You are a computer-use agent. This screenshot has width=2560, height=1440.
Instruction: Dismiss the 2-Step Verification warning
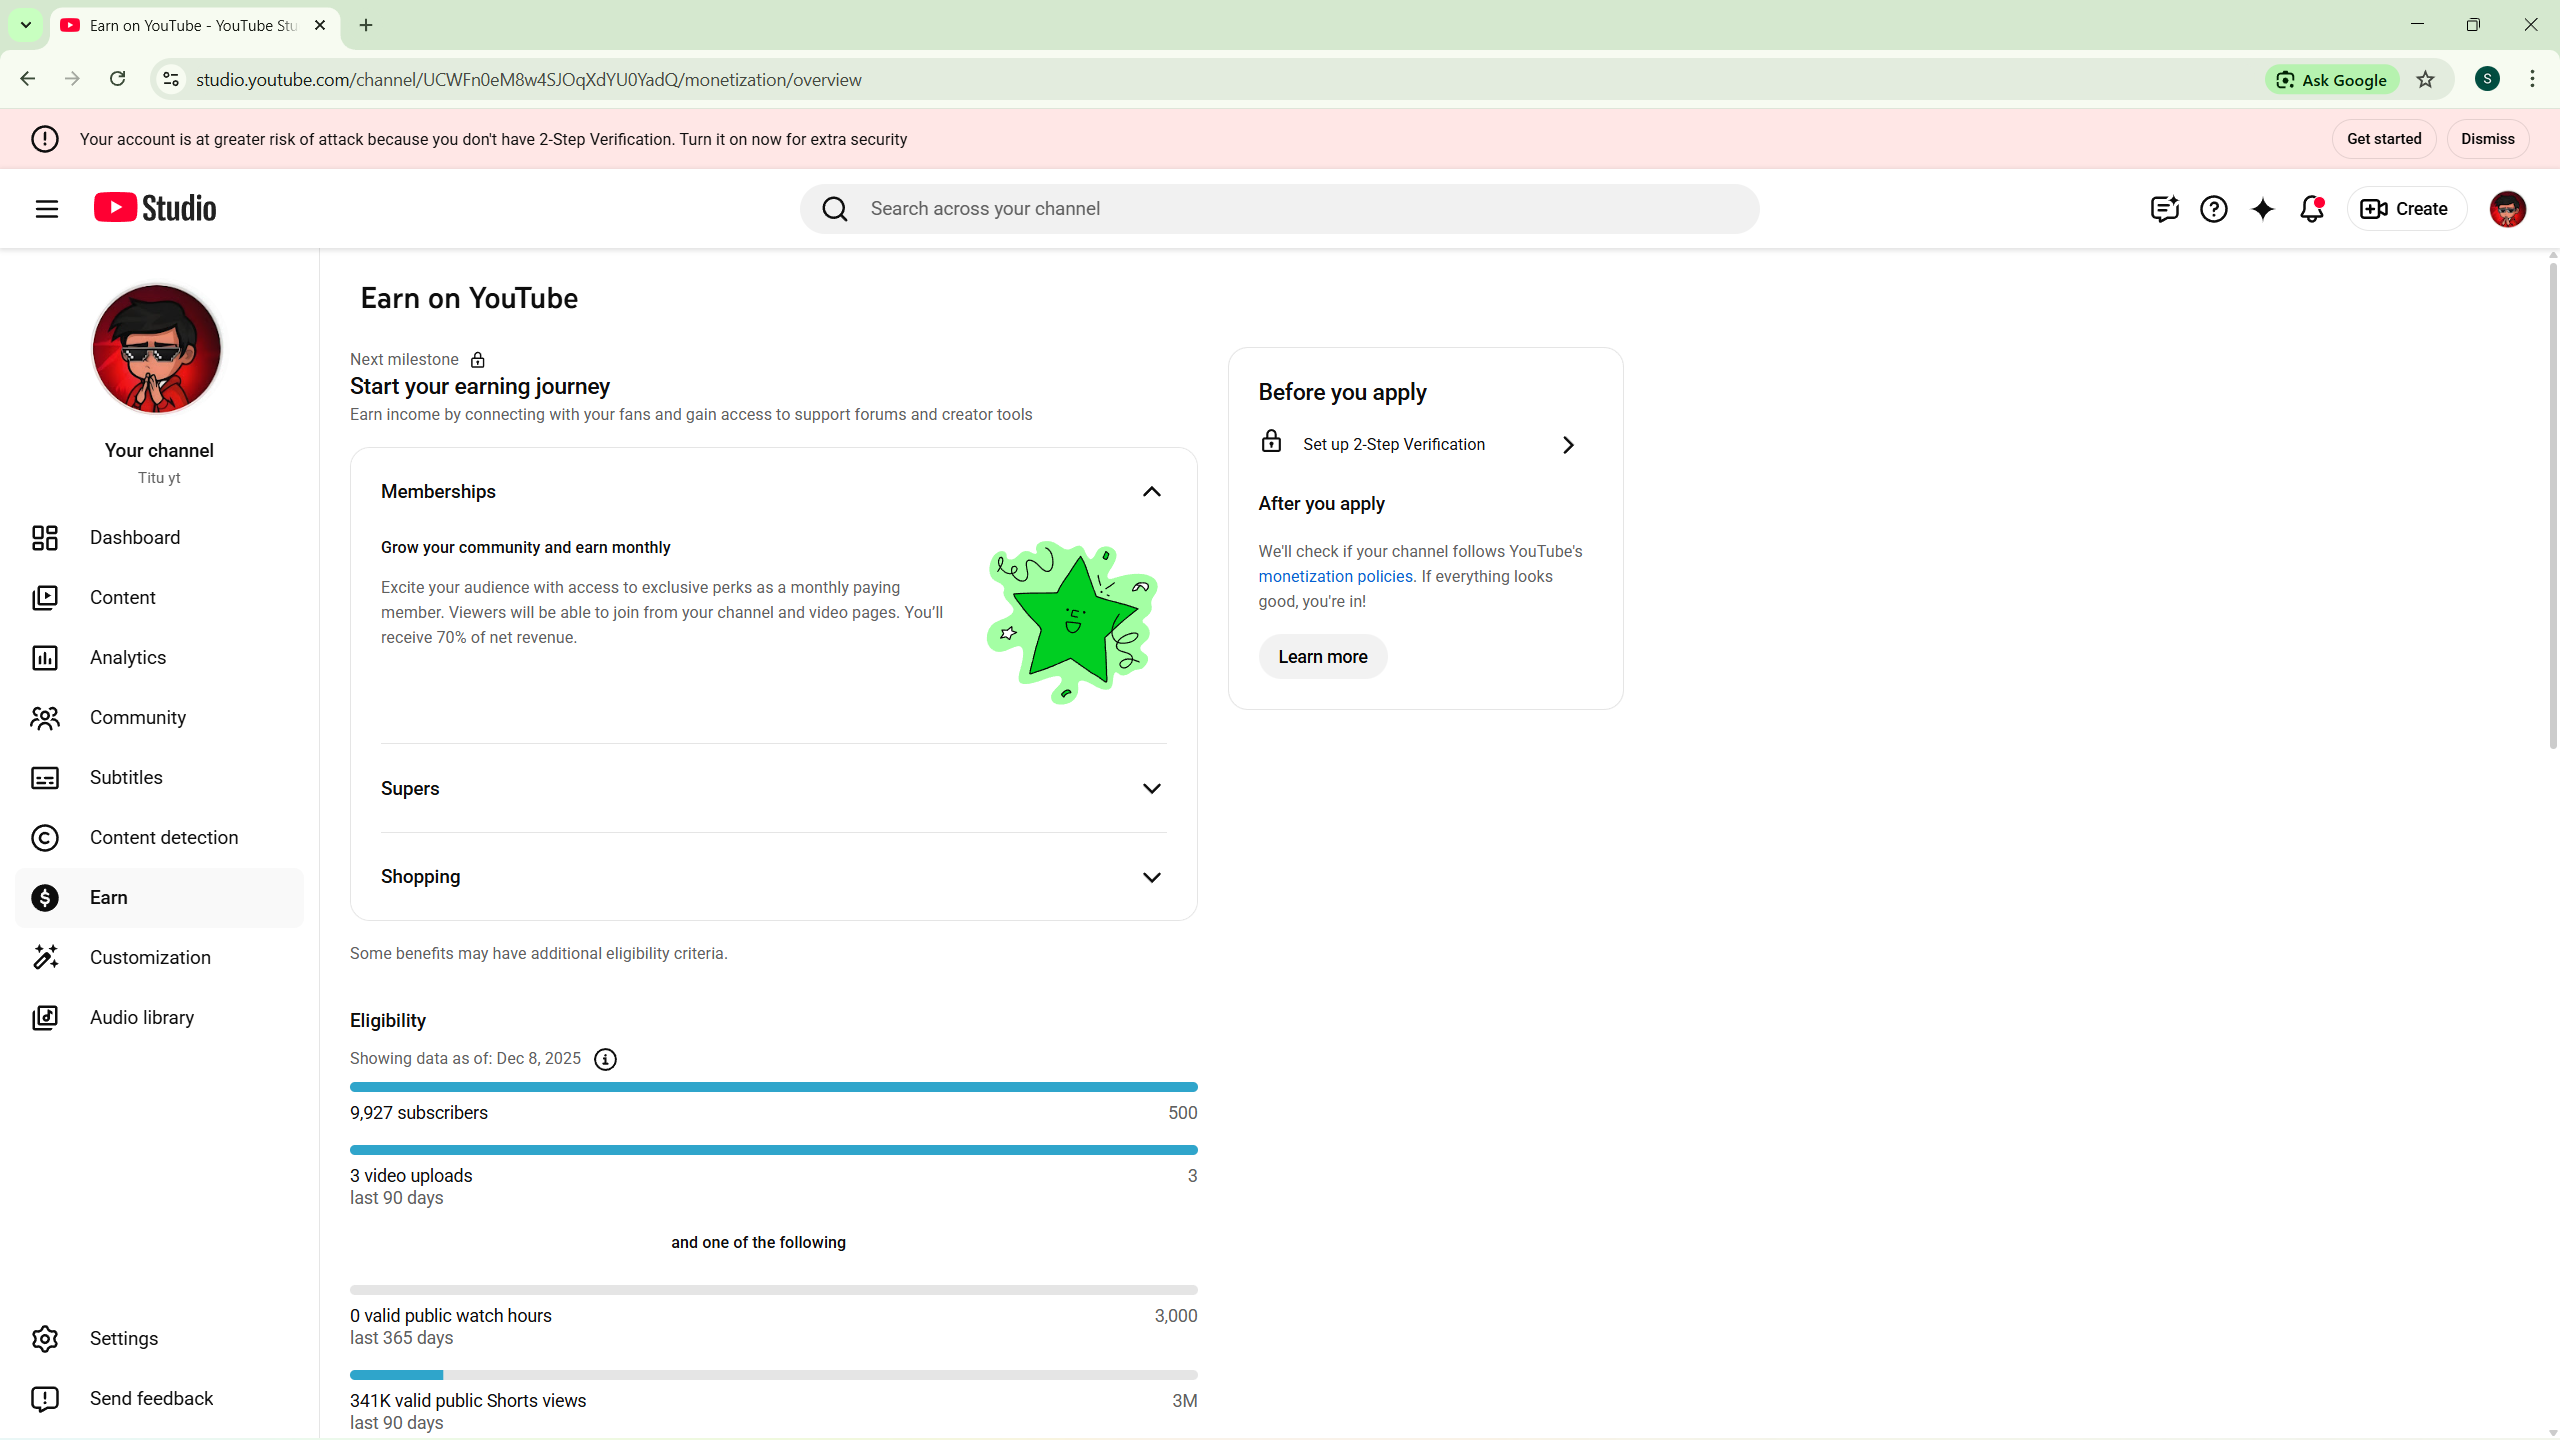(x=2487, y=139)
